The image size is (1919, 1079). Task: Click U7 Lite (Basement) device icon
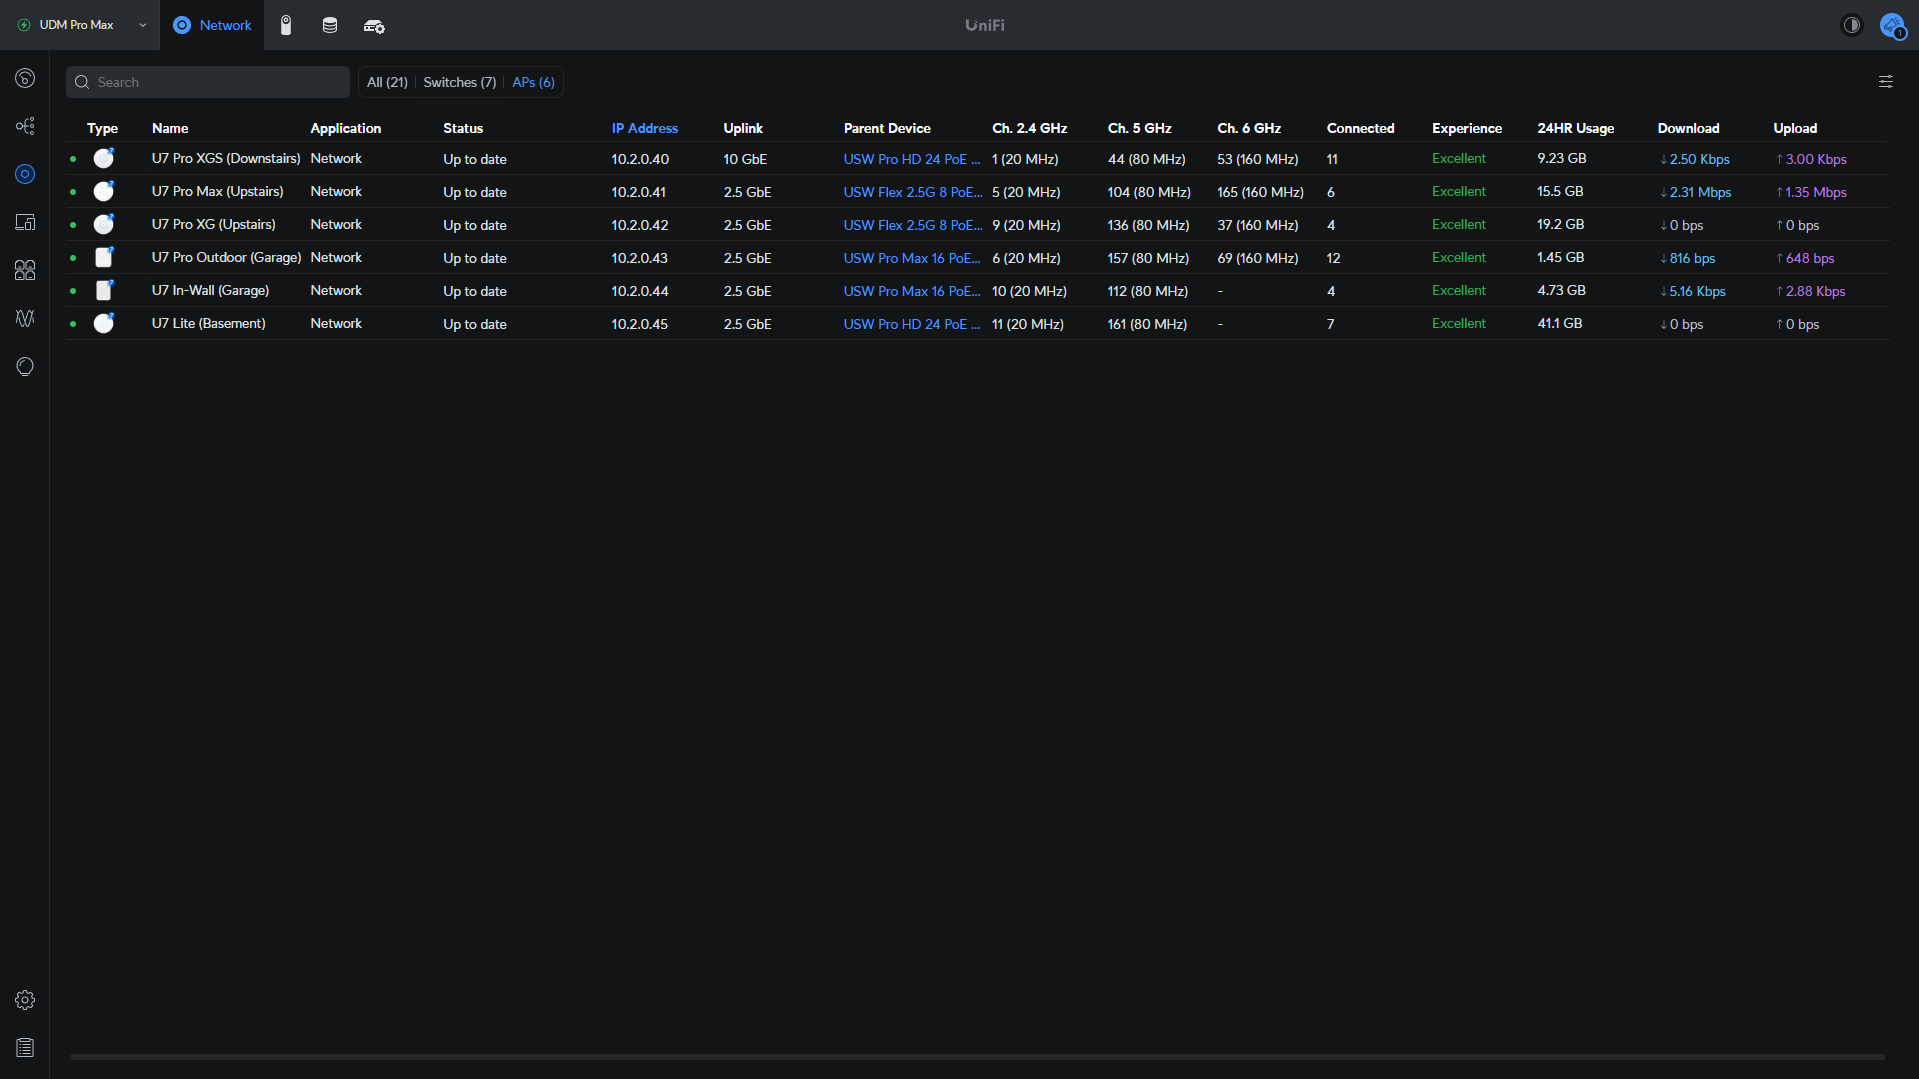coord(104,323)
